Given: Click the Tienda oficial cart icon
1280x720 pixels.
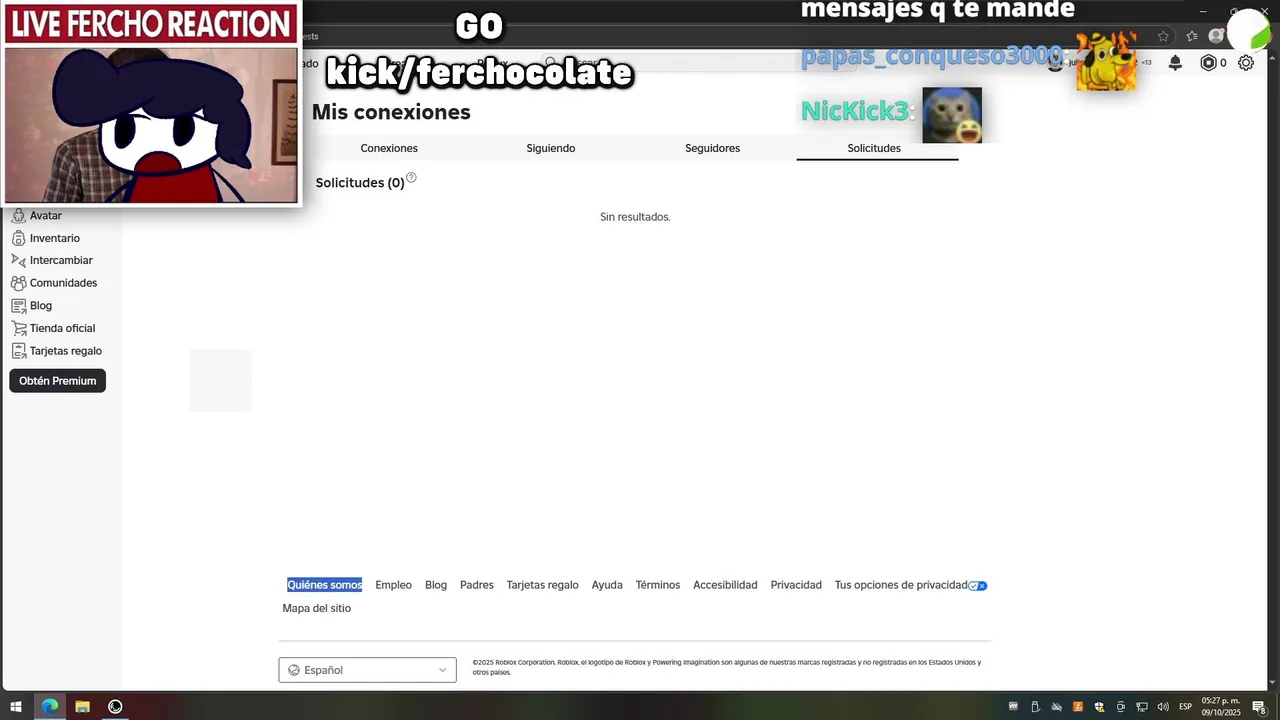Looking at the screenshot, I should point(18,328).
